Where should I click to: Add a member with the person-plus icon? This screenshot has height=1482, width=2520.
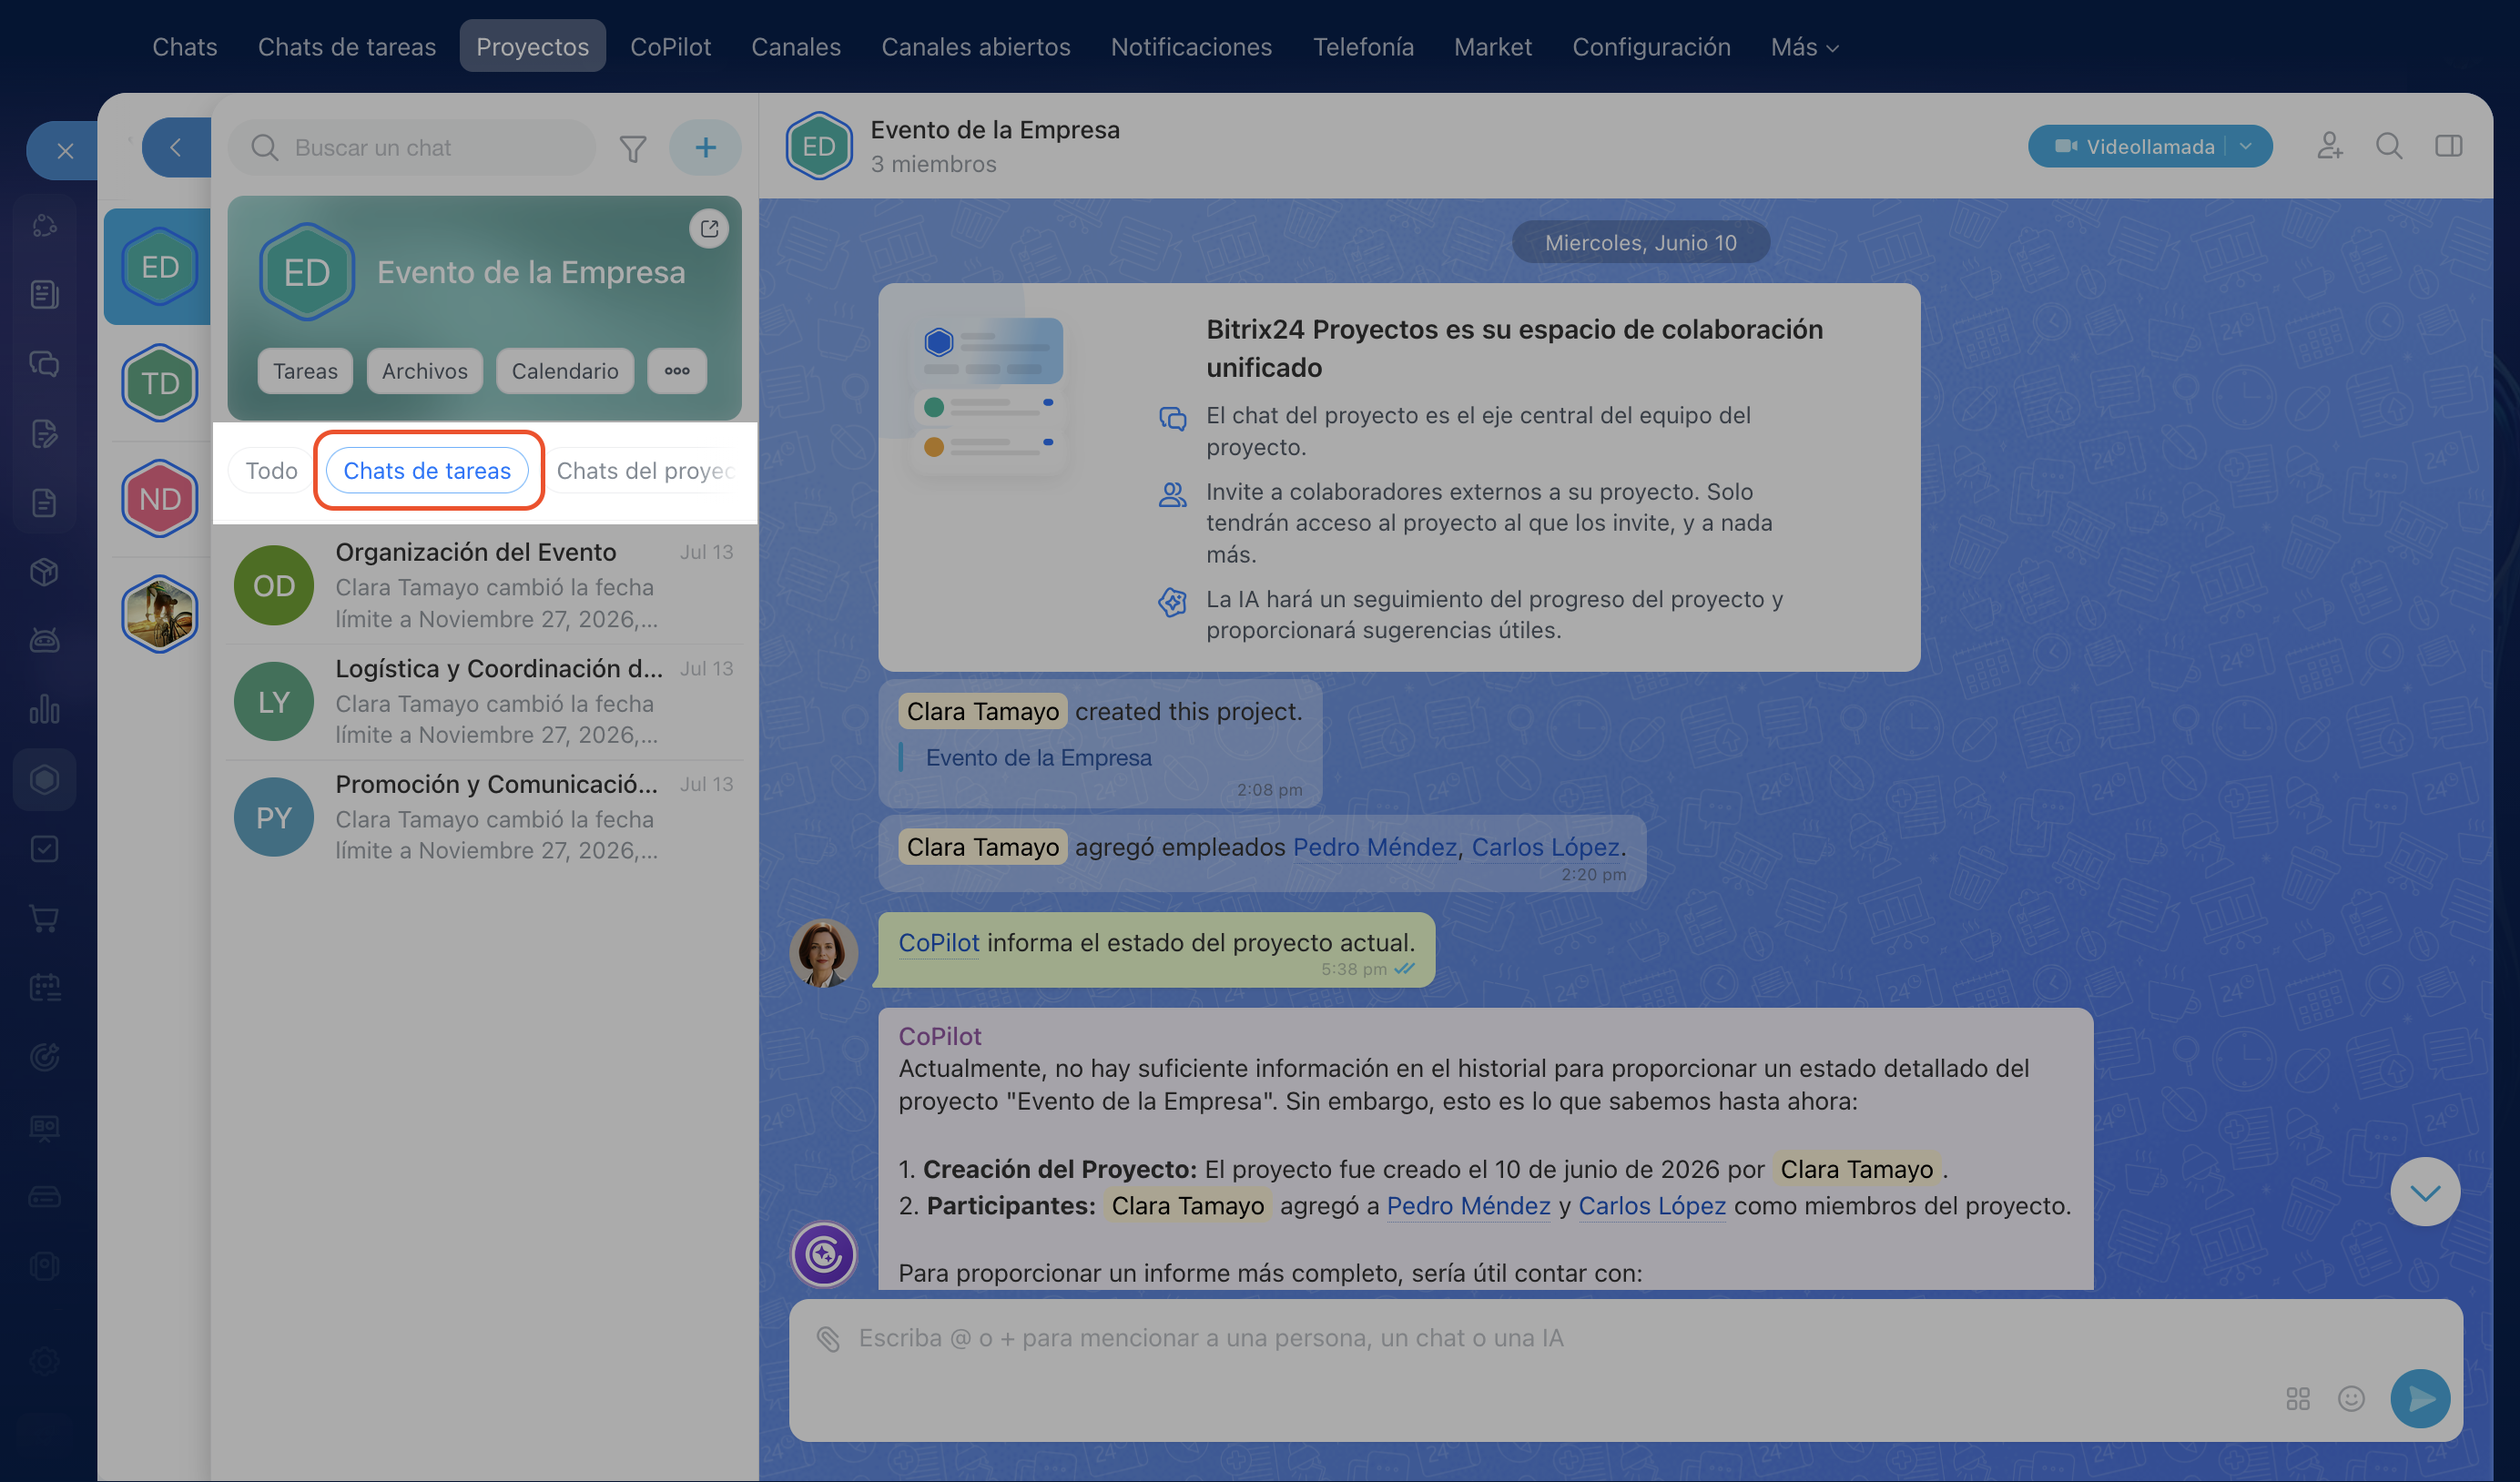point(2330,147)
